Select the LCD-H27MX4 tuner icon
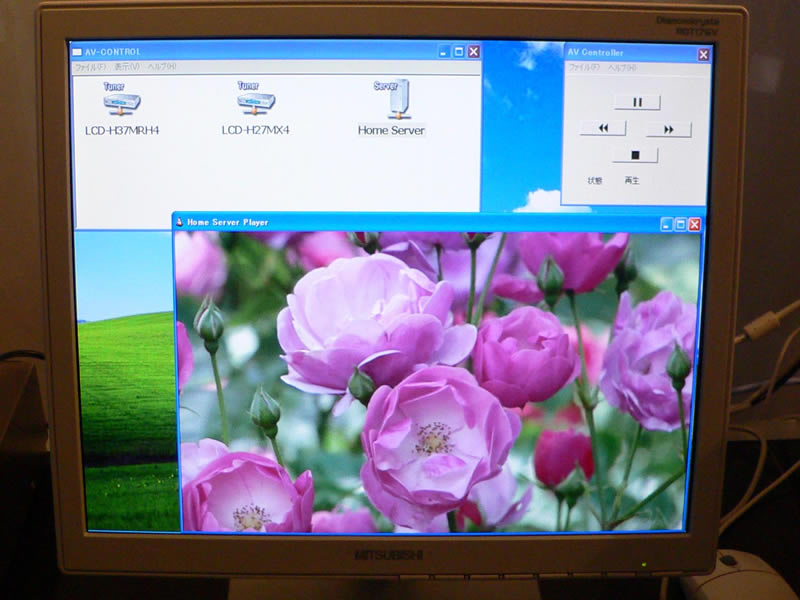 tap(255, 102)
